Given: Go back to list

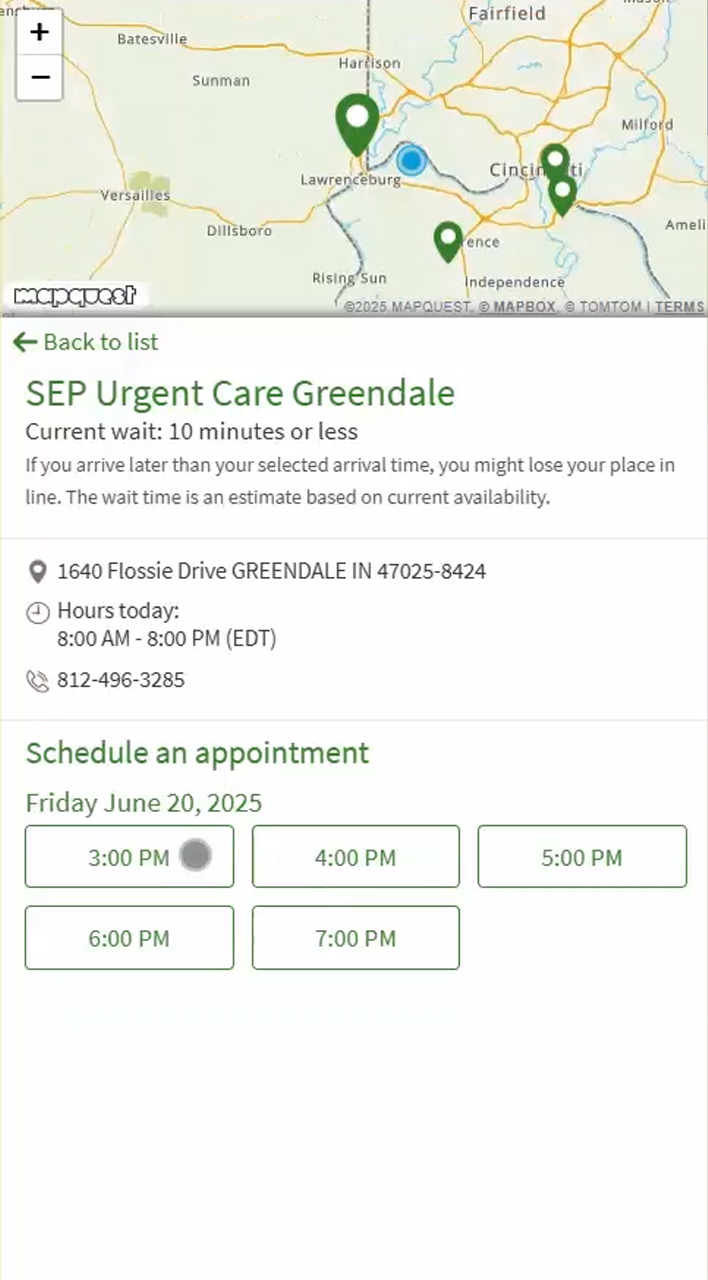Looking at the screenshot, I should (x=86, y=342).
